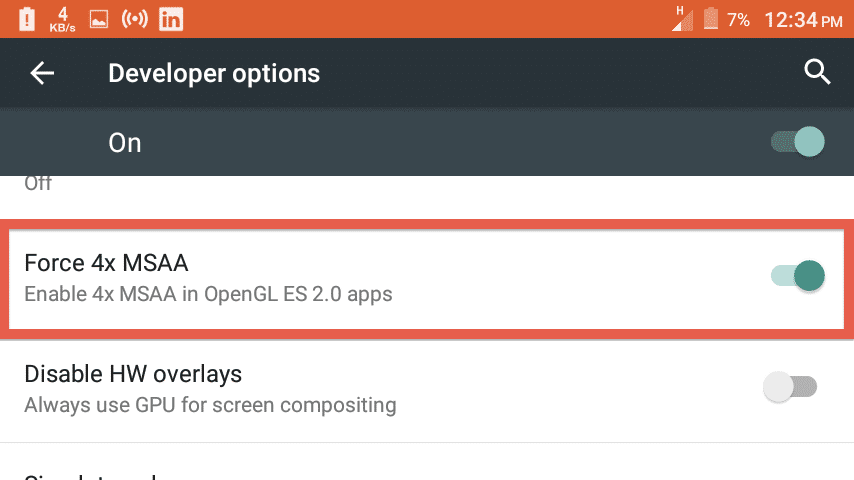
Task: Tap the On label in master bar
Action: [x=125, y=143]
